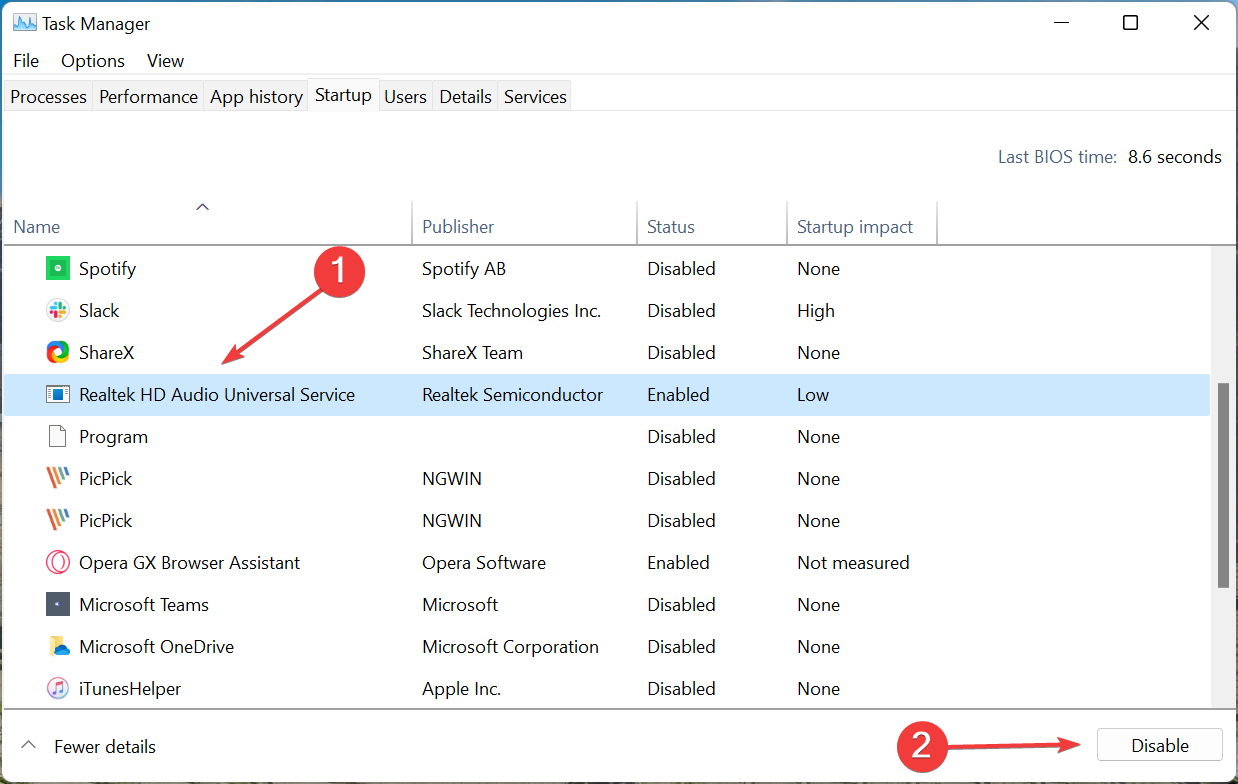Select the Microsoft Teams row name
The image size is (1238, 784).
144,605
